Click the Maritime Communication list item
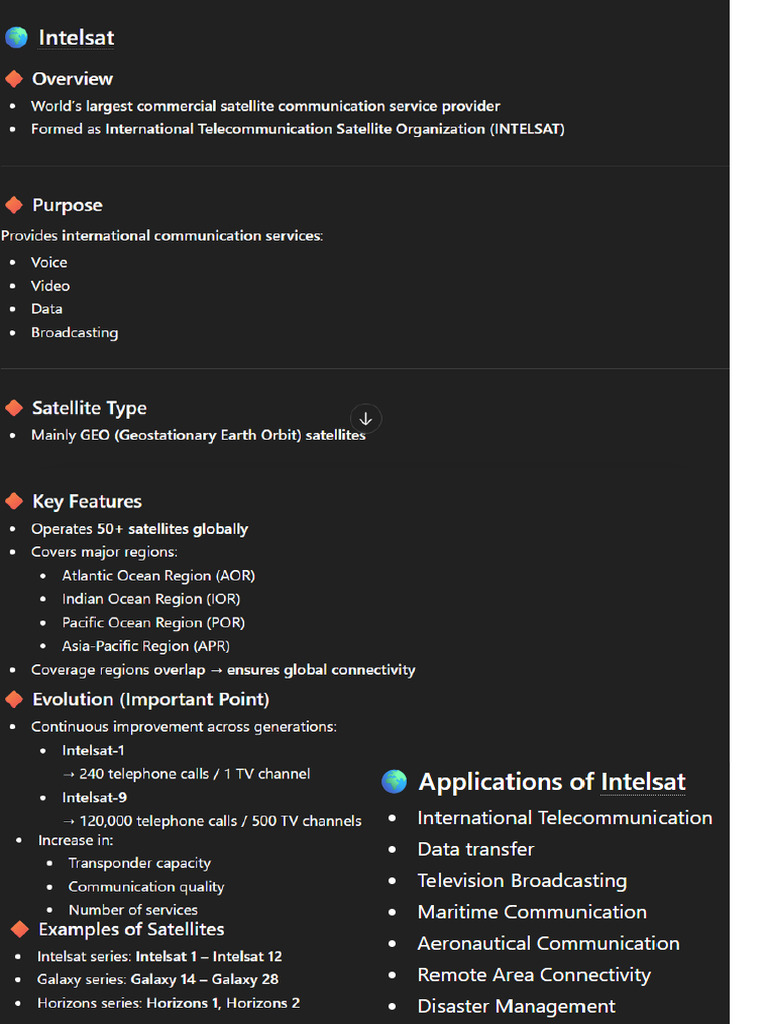The width and height of the screenshot is (768, 1024). 532,912
